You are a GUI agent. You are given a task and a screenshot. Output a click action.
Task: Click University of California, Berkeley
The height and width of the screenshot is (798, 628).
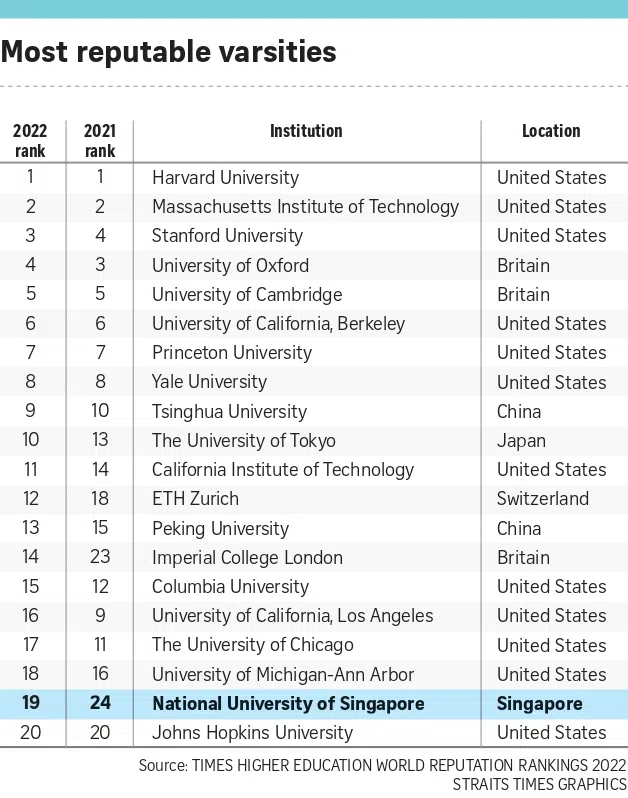pos(278,324)
